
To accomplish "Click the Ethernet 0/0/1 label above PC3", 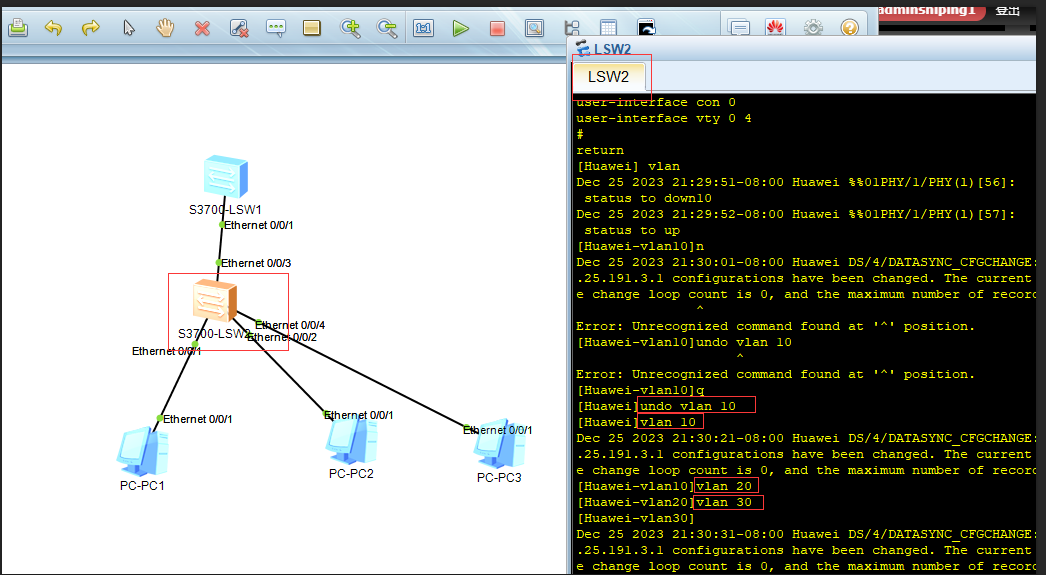I will [x=498, y=430].
